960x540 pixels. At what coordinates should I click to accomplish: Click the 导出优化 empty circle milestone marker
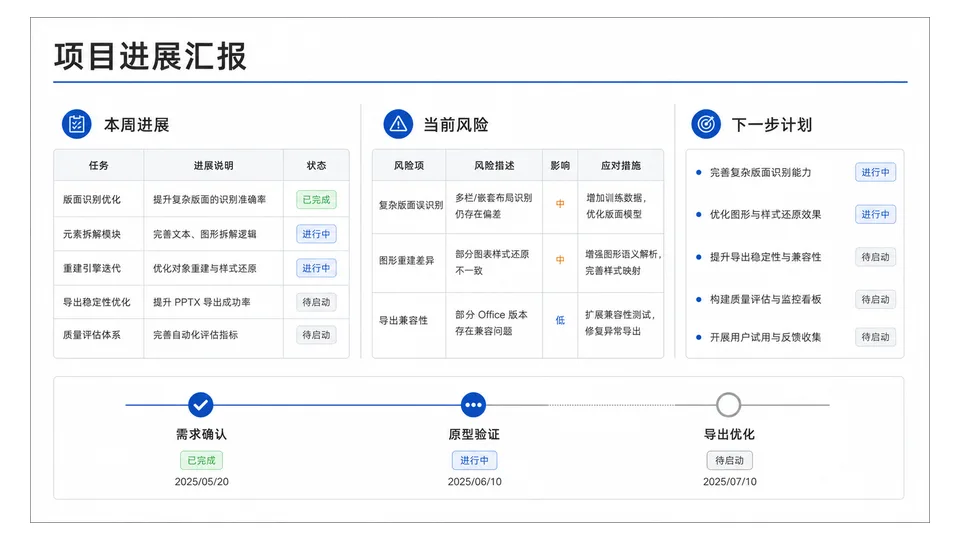point(729,405)
